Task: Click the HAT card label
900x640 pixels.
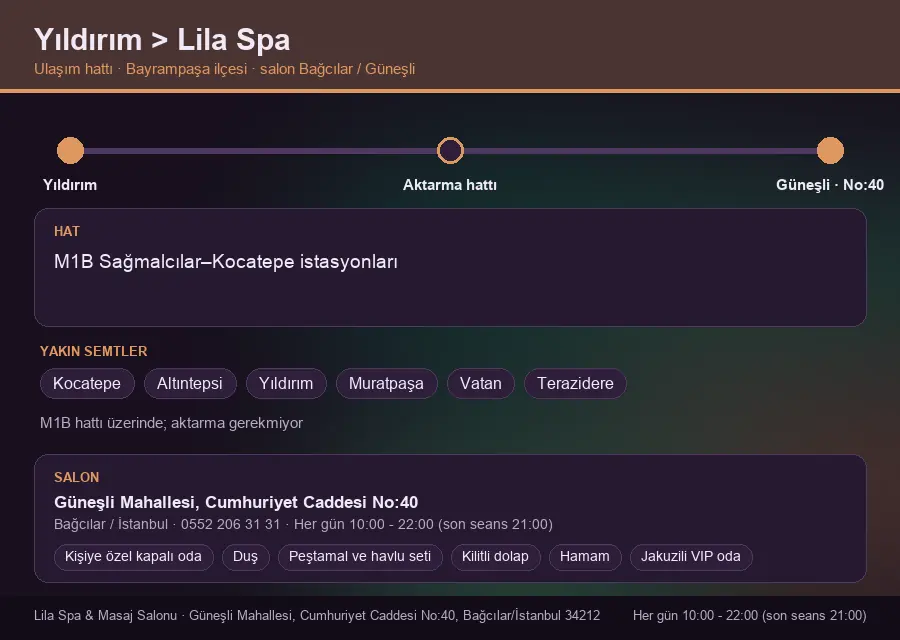Action: 67,231
